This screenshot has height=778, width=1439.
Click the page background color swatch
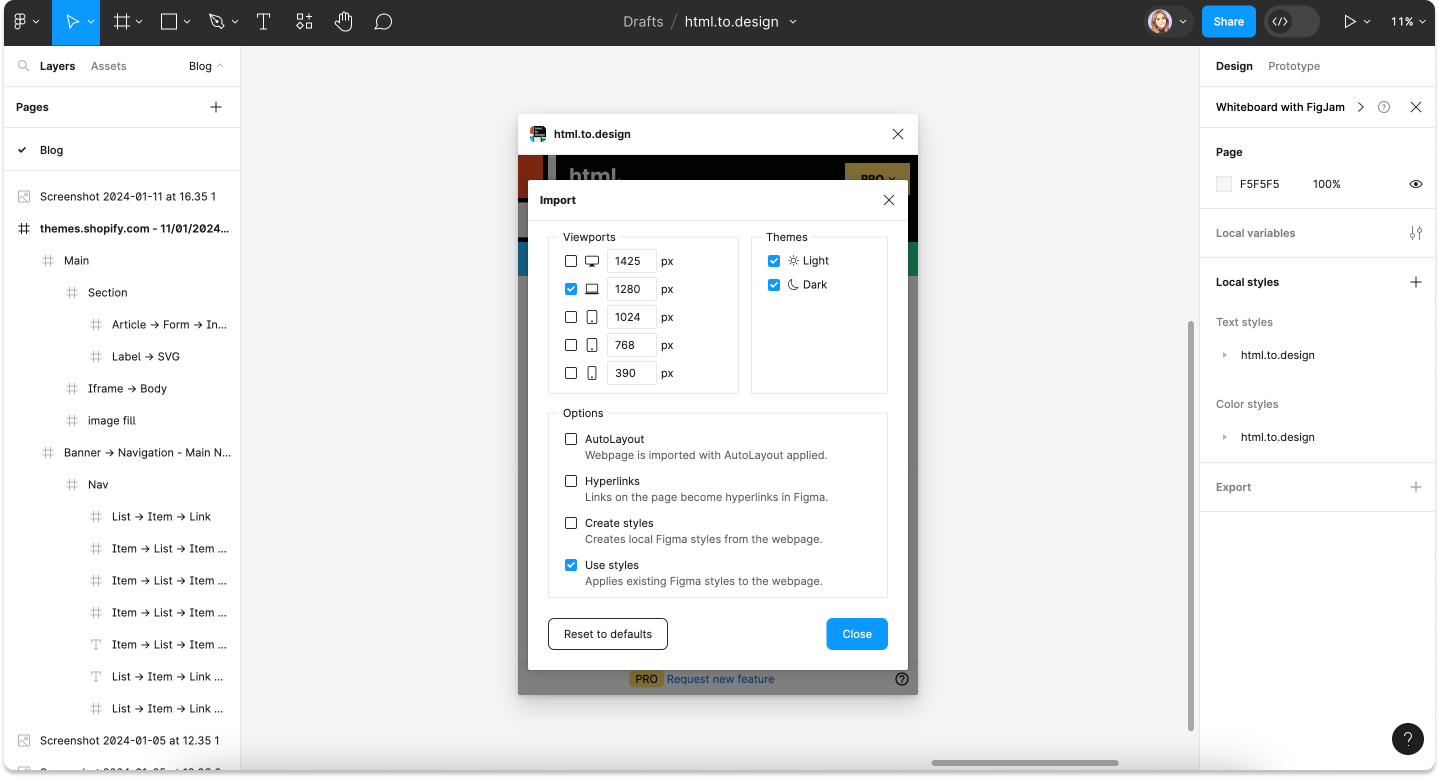click(x=1224, y=184)
